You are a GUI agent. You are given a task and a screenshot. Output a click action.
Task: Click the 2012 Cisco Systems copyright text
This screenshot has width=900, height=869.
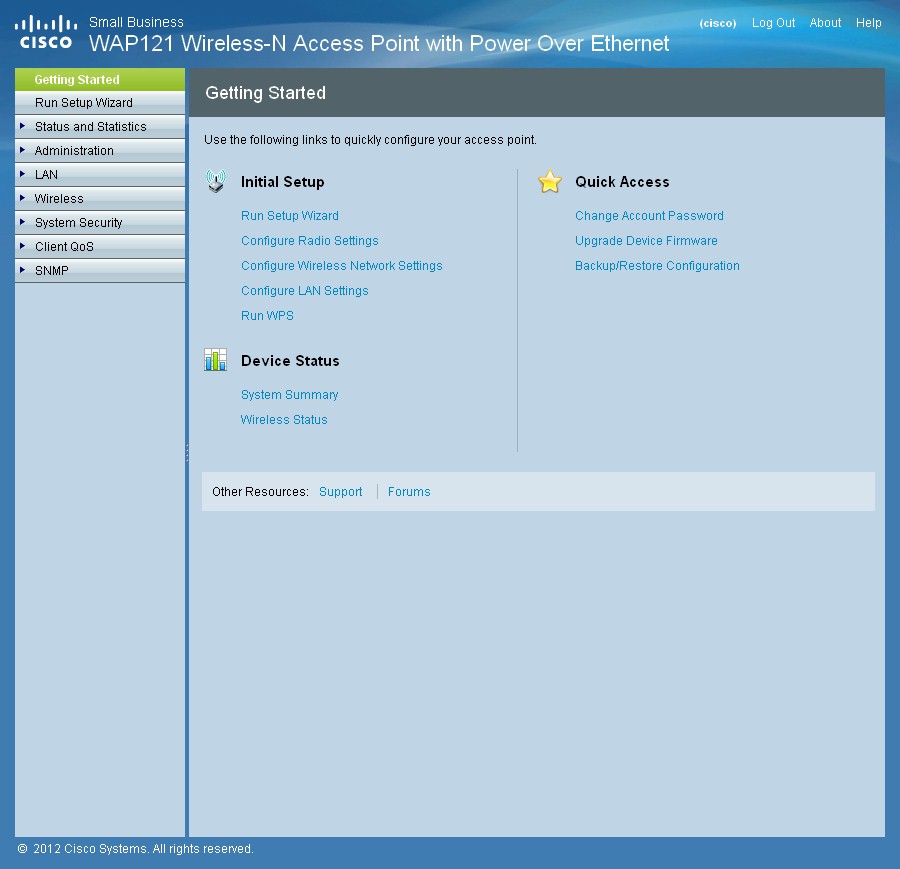135,849
